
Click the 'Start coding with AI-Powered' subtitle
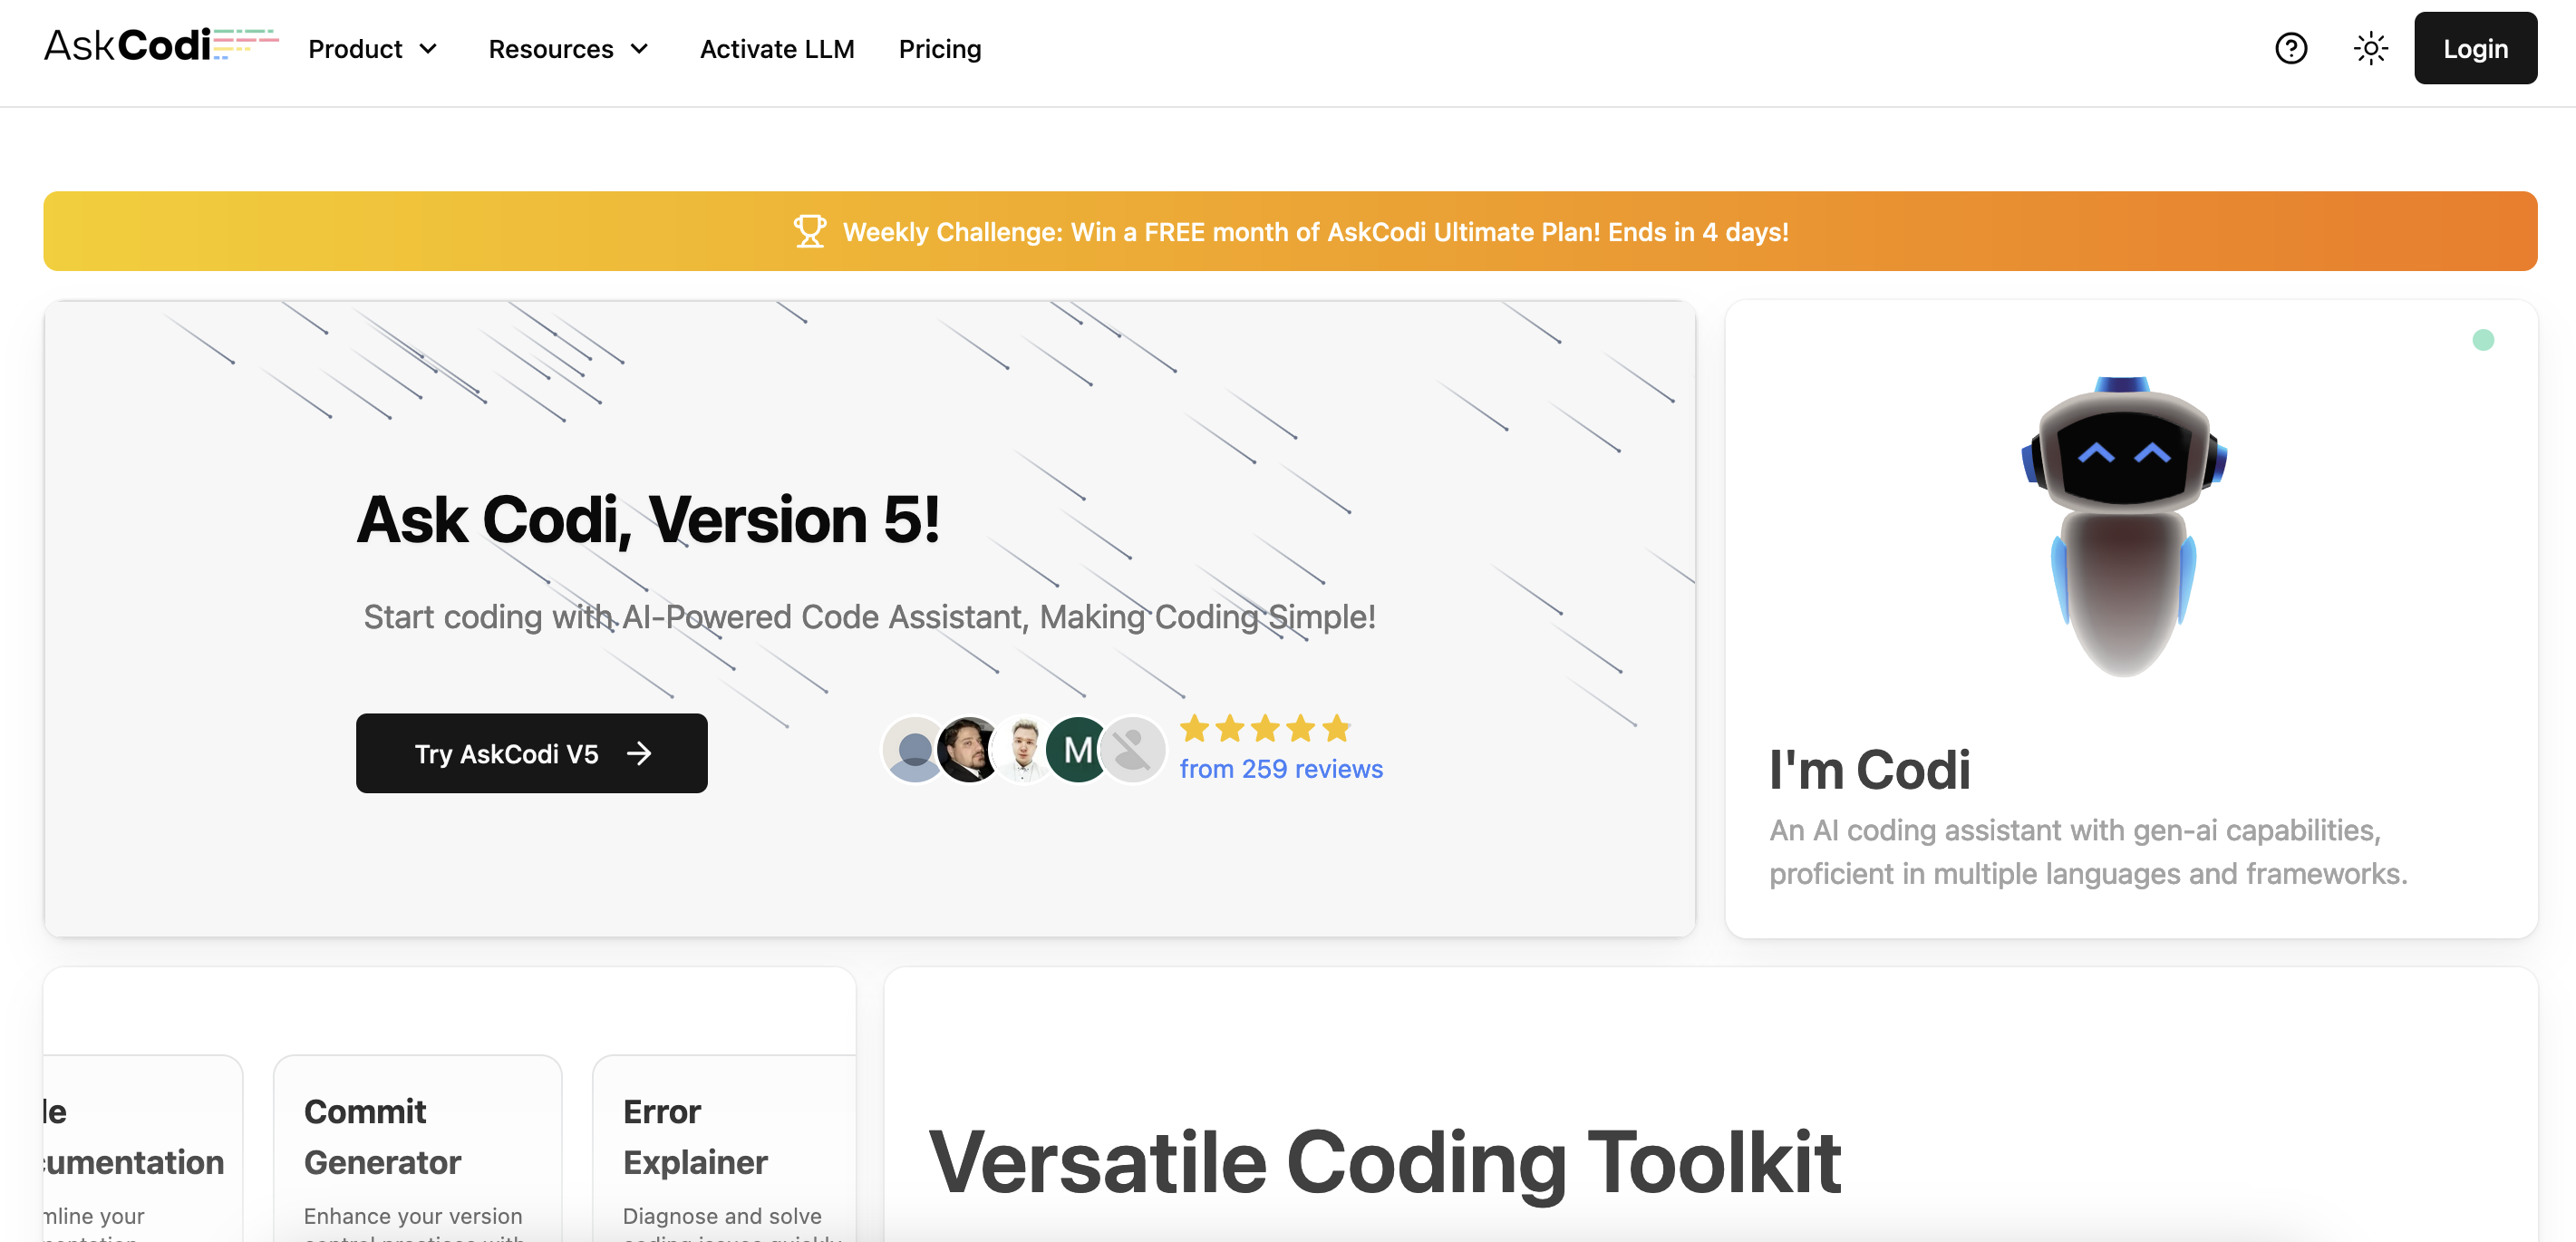click(869, 616)
